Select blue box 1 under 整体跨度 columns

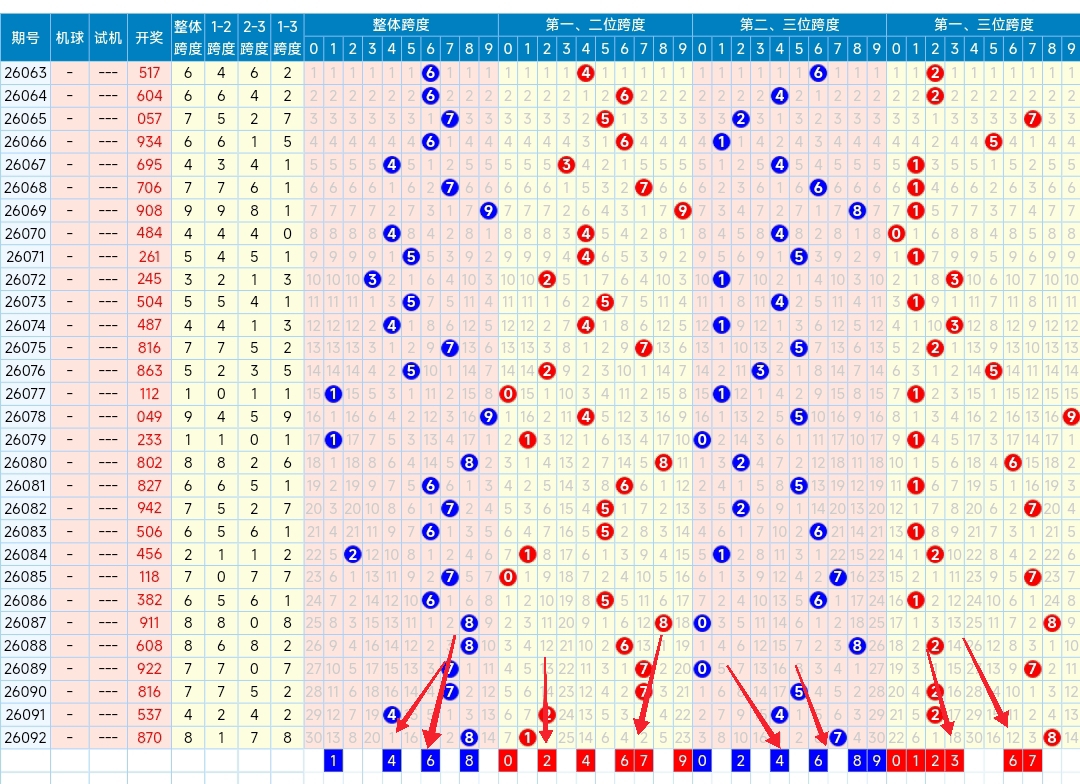333,761
